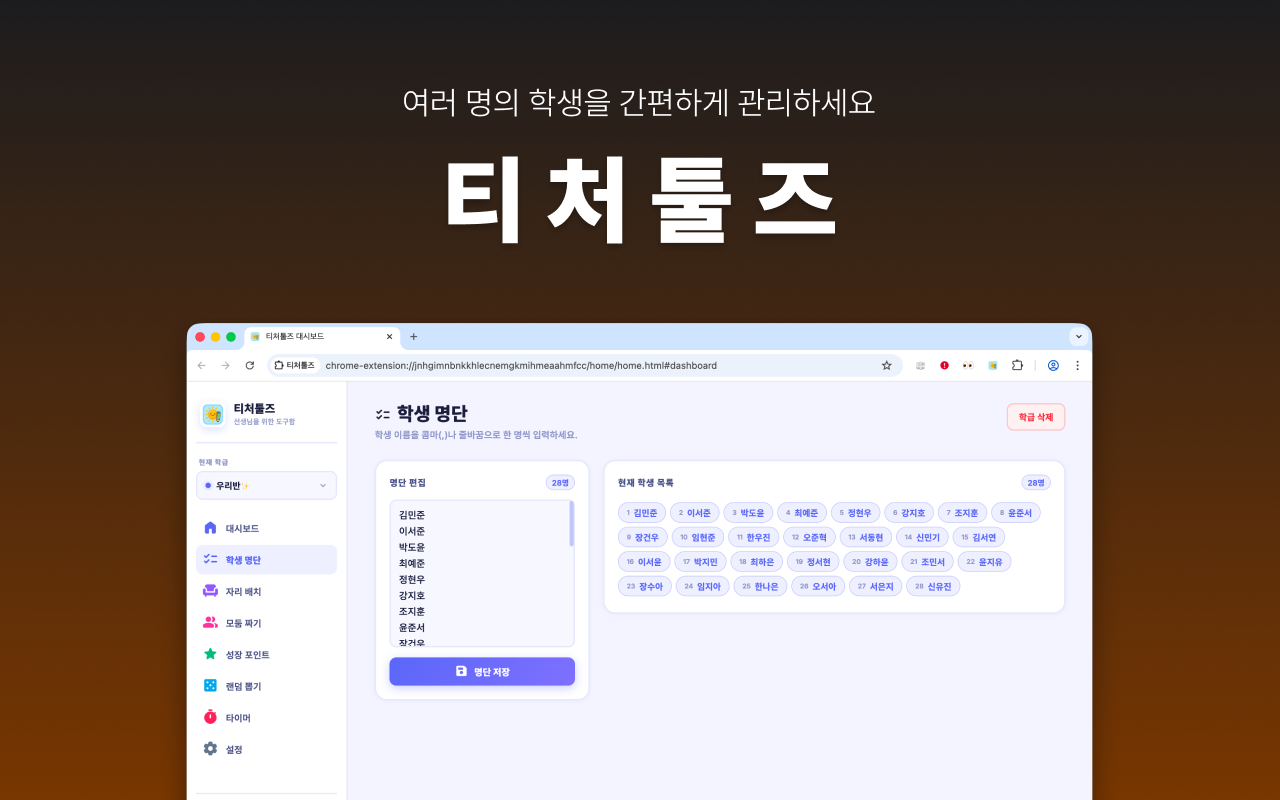Open the tab search chevron dropdown

tap(1078, 337)
